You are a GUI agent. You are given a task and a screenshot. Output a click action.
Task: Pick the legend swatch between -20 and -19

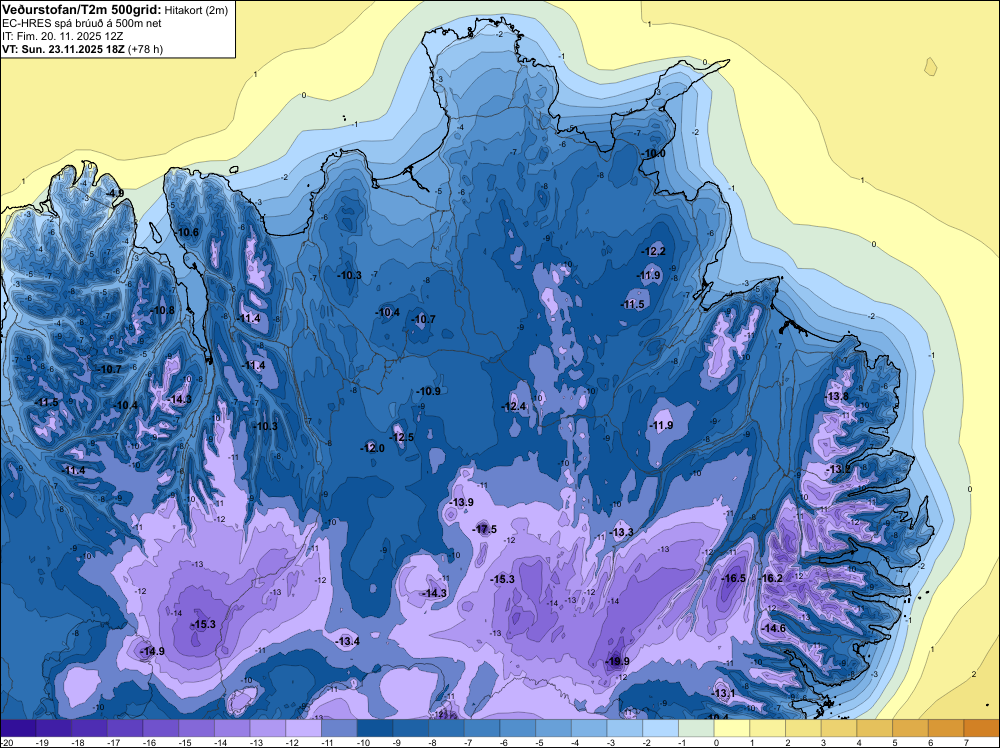18,728
